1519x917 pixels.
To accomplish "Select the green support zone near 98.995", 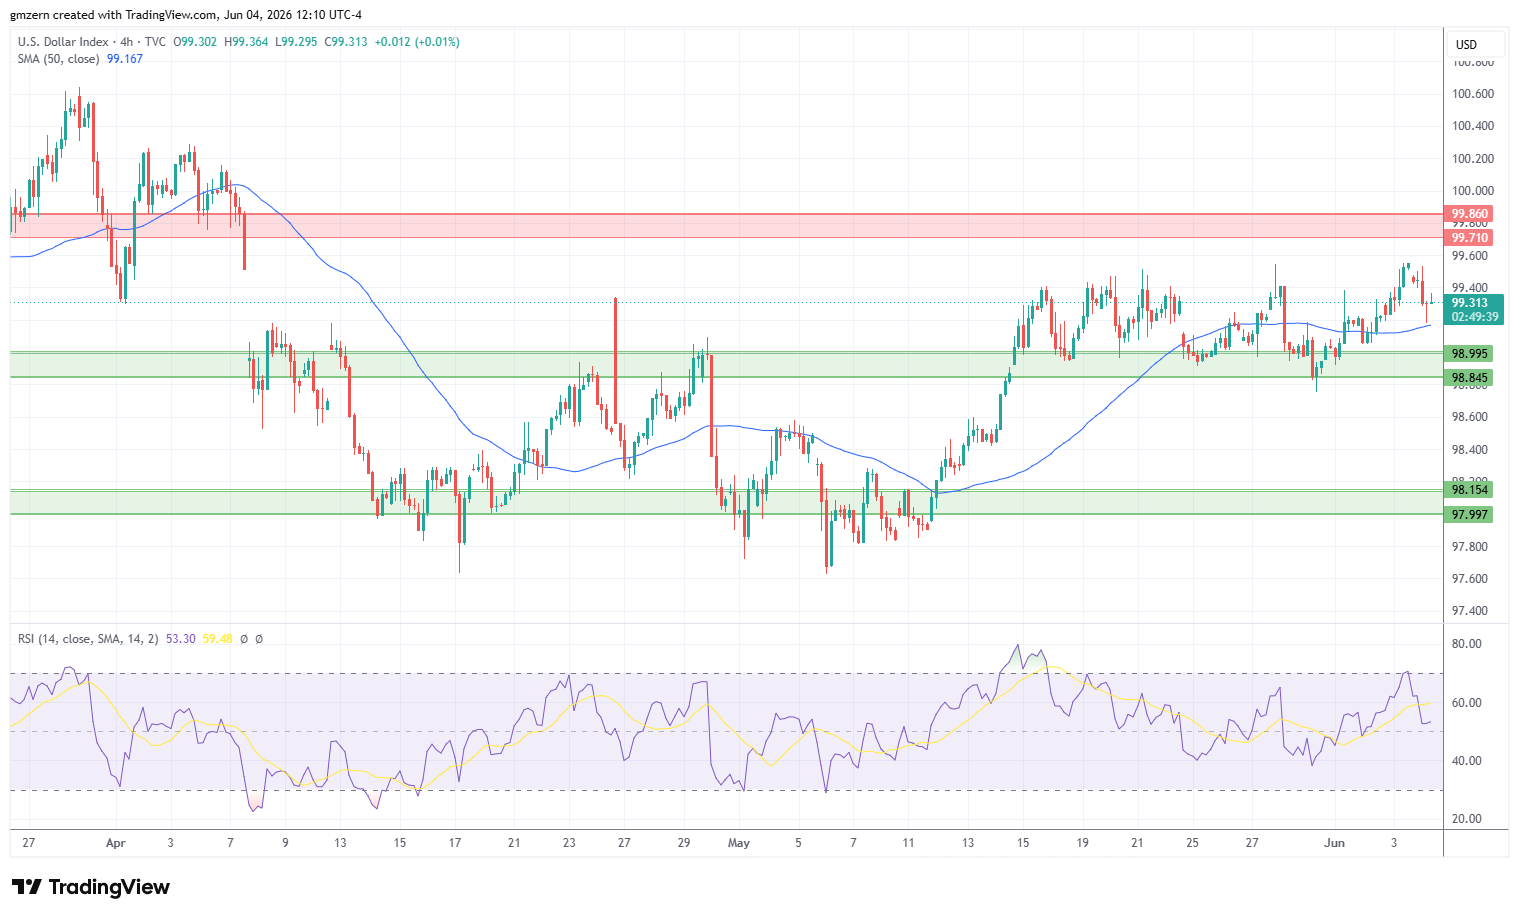I will [x=727, y=365].
